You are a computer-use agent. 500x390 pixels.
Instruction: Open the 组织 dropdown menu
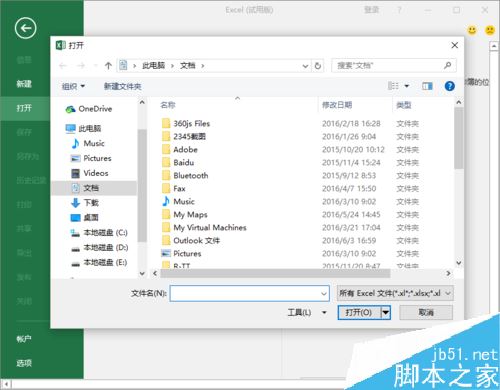click(x=73, y=86)
